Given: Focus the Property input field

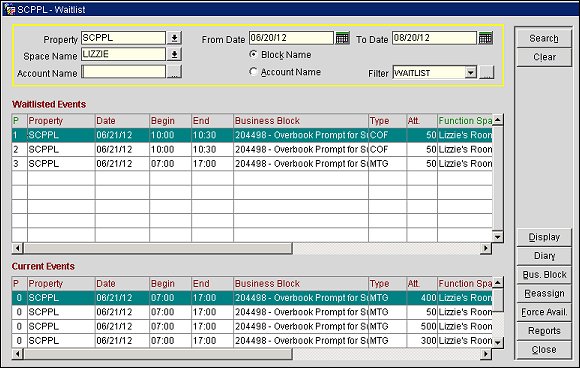Looking at the screenshot, I should [123, 38].
